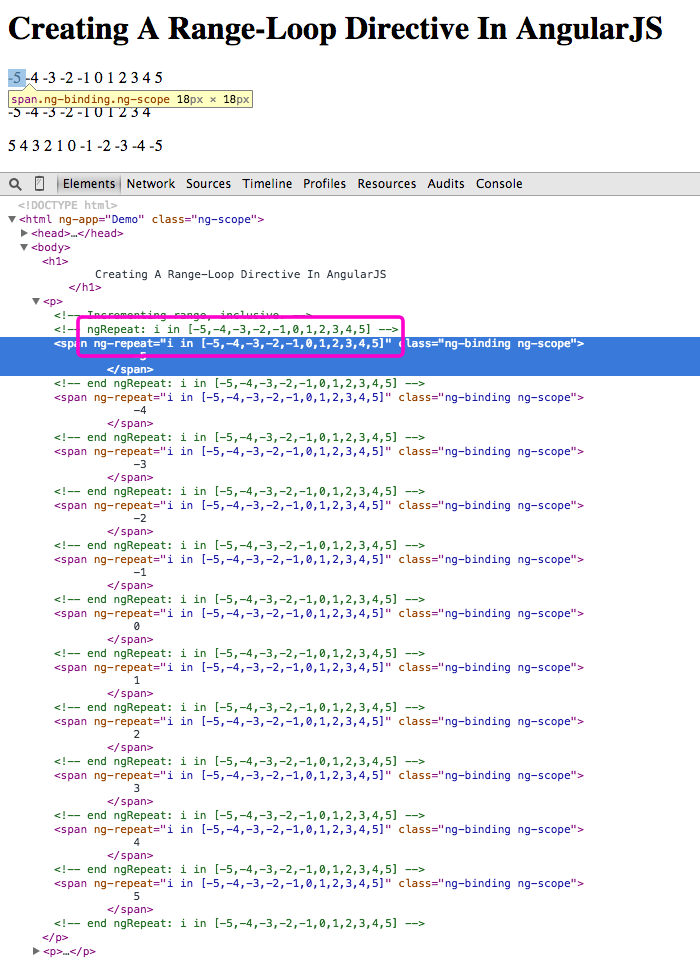Switch to the Timeline tab
Viewport: 700px width, 960px height.
point(267,184)
